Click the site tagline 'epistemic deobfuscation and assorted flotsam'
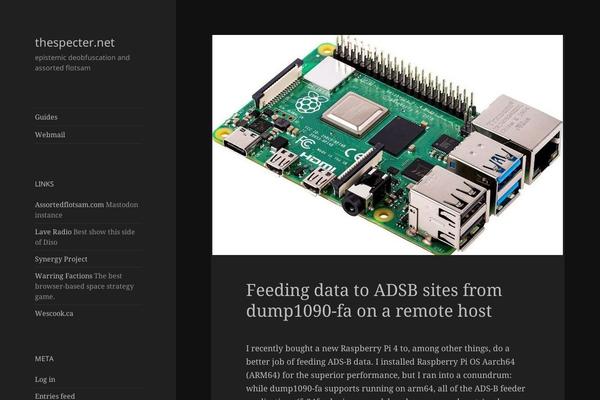Image resolution: width=600 pixels, height=400 pixels. (82, 63)
